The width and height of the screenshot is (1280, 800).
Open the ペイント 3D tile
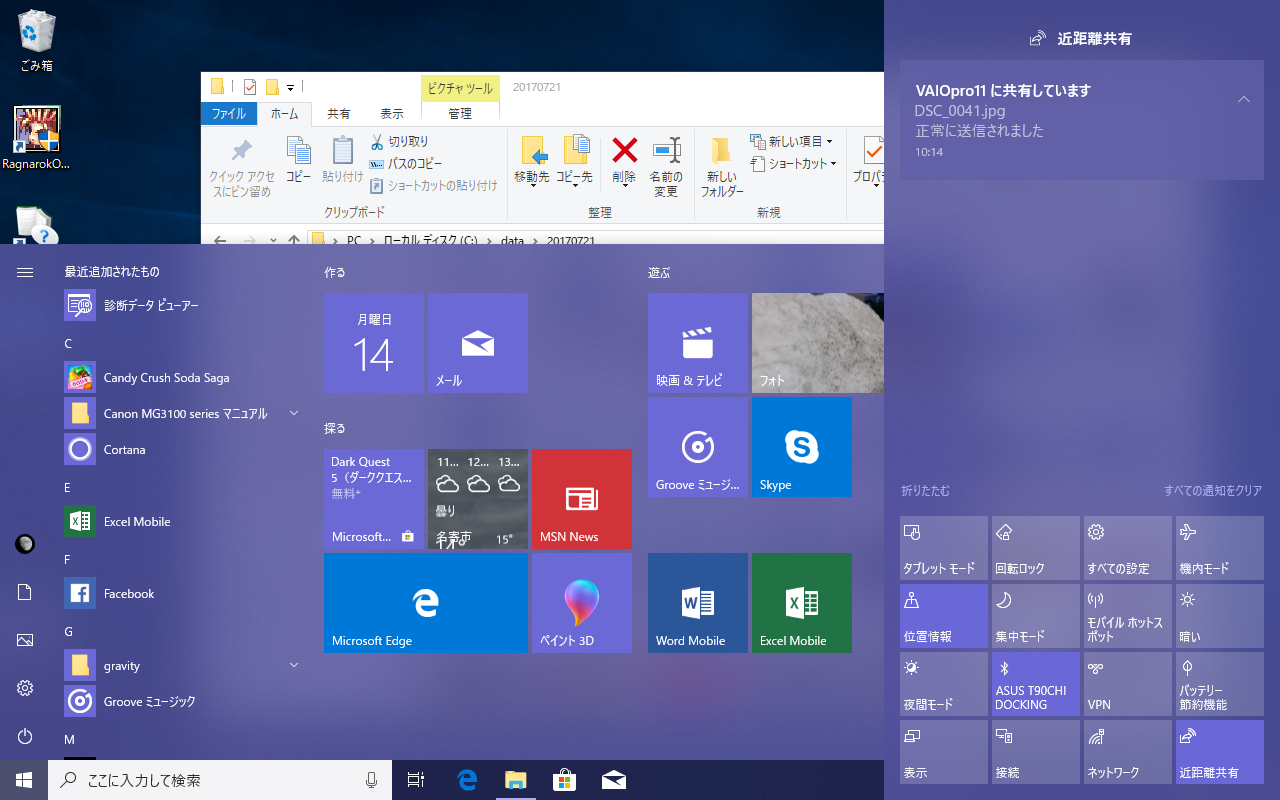point(582,603)
